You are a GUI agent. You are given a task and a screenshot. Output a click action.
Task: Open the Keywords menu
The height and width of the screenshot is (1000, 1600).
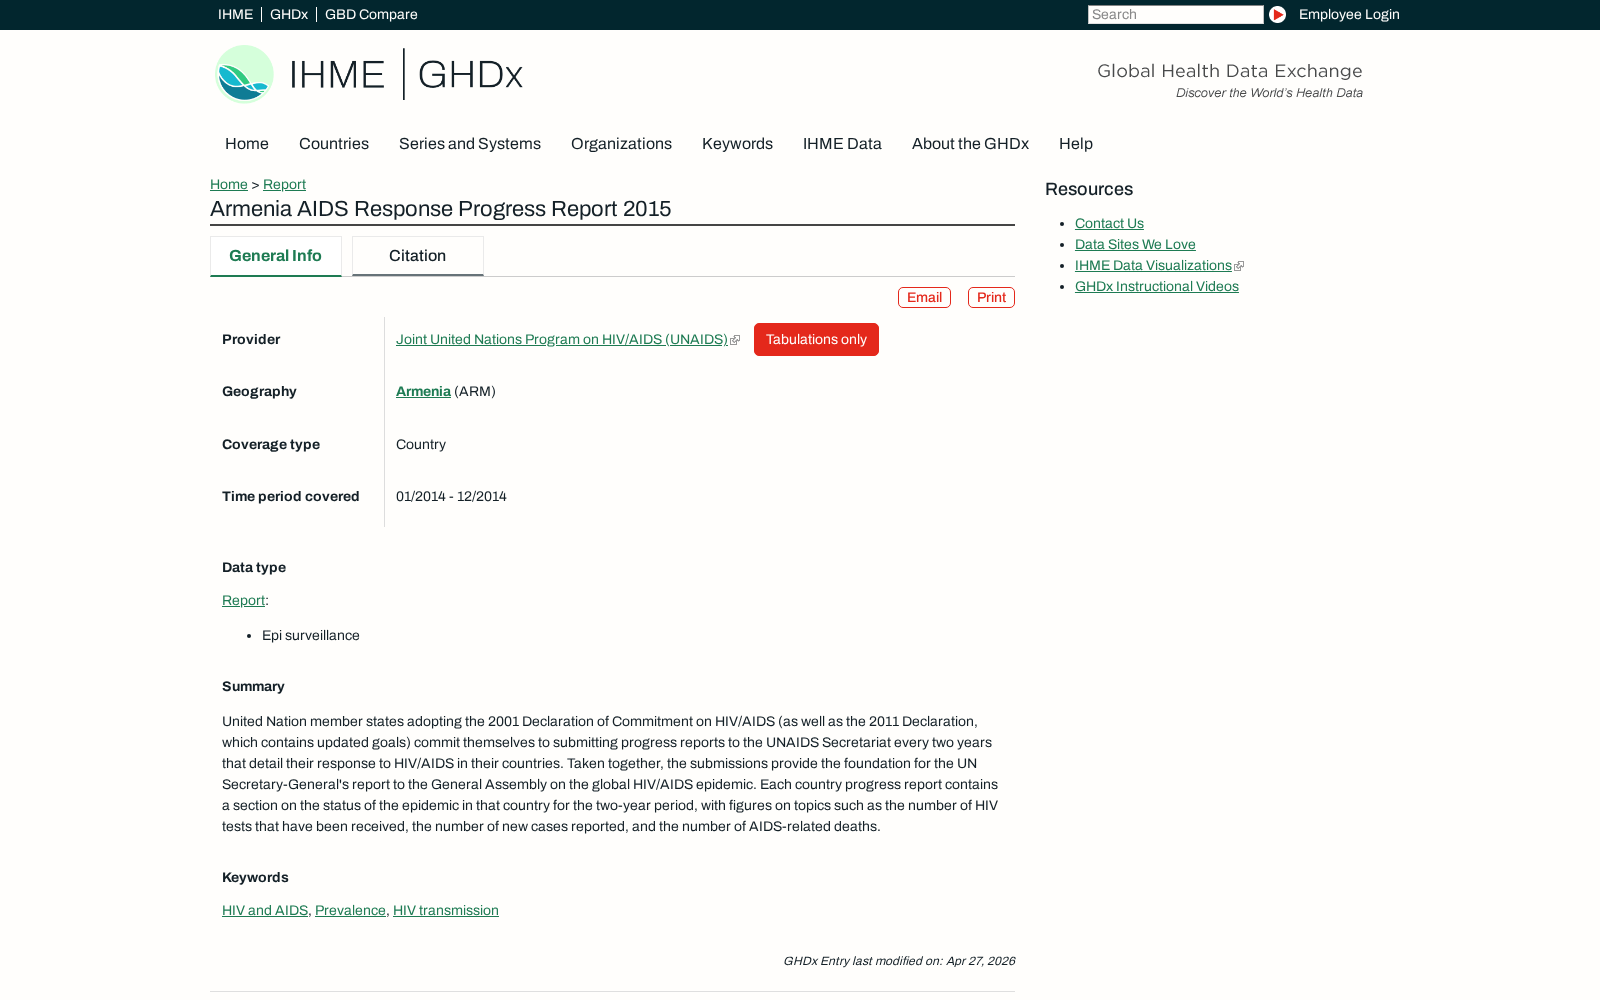point(737,144)
